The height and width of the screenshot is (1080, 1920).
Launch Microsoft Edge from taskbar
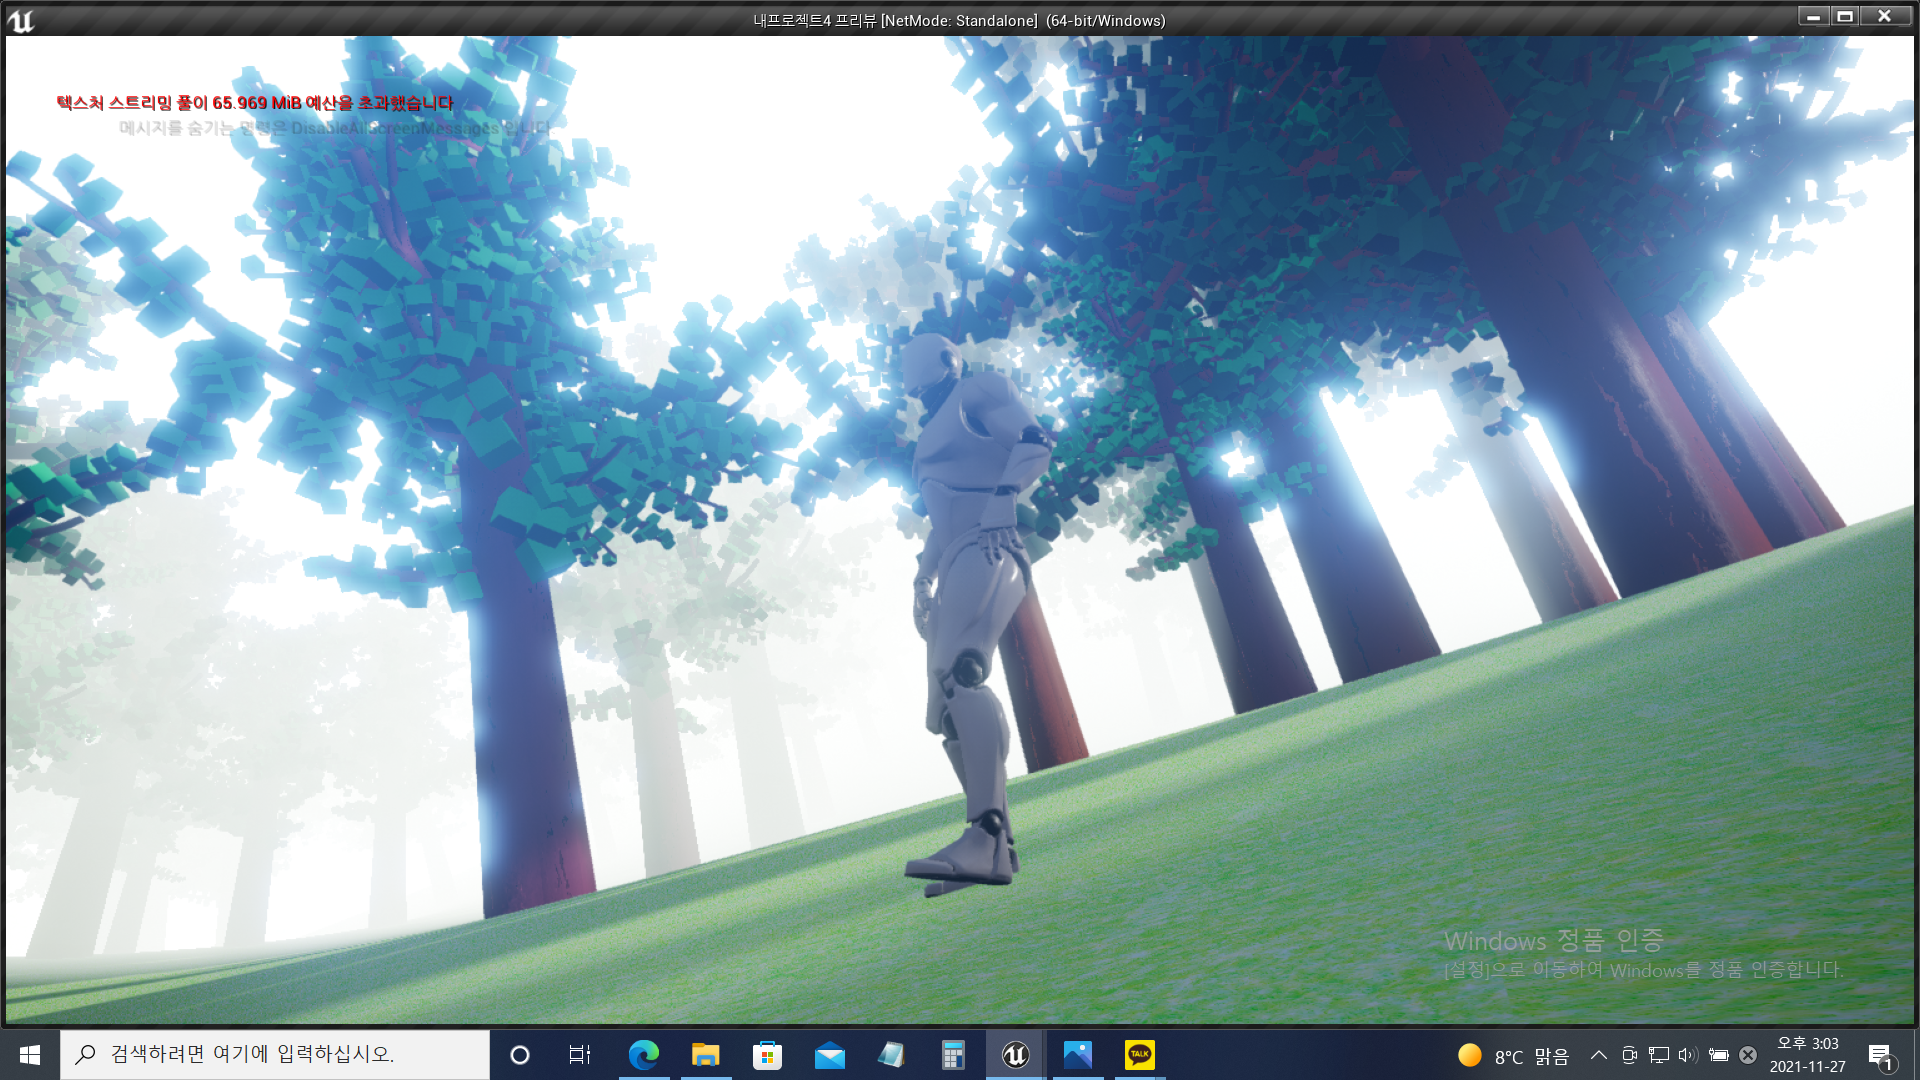click(x=643, y=1055)
